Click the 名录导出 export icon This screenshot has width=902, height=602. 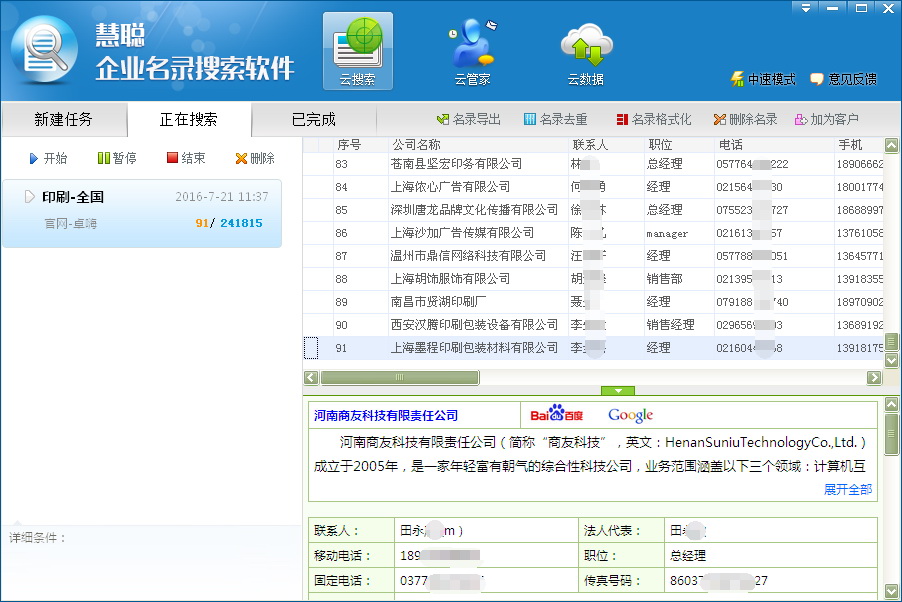point(443,120)
